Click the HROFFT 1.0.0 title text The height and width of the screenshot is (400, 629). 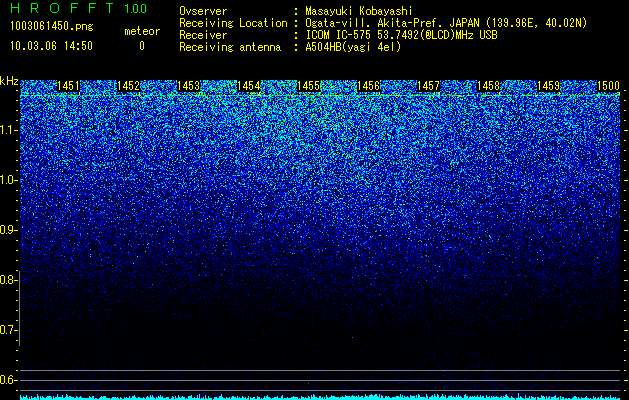[x=79, y=8]
